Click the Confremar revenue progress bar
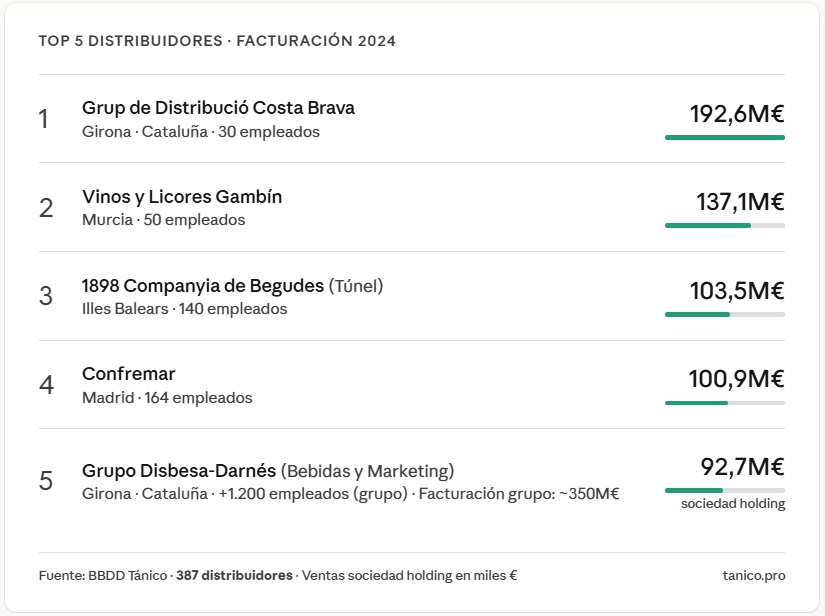The image size is (825, 616). pyautogui.click(x=725, y=403)
